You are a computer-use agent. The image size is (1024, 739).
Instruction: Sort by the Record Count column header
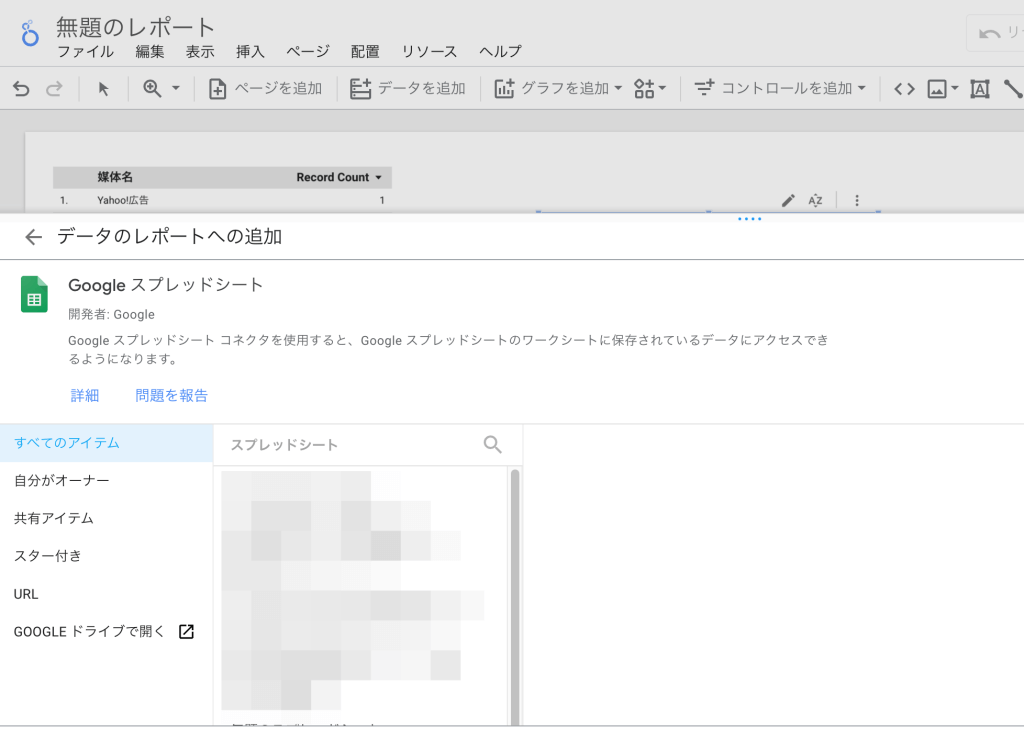(338, 177)
